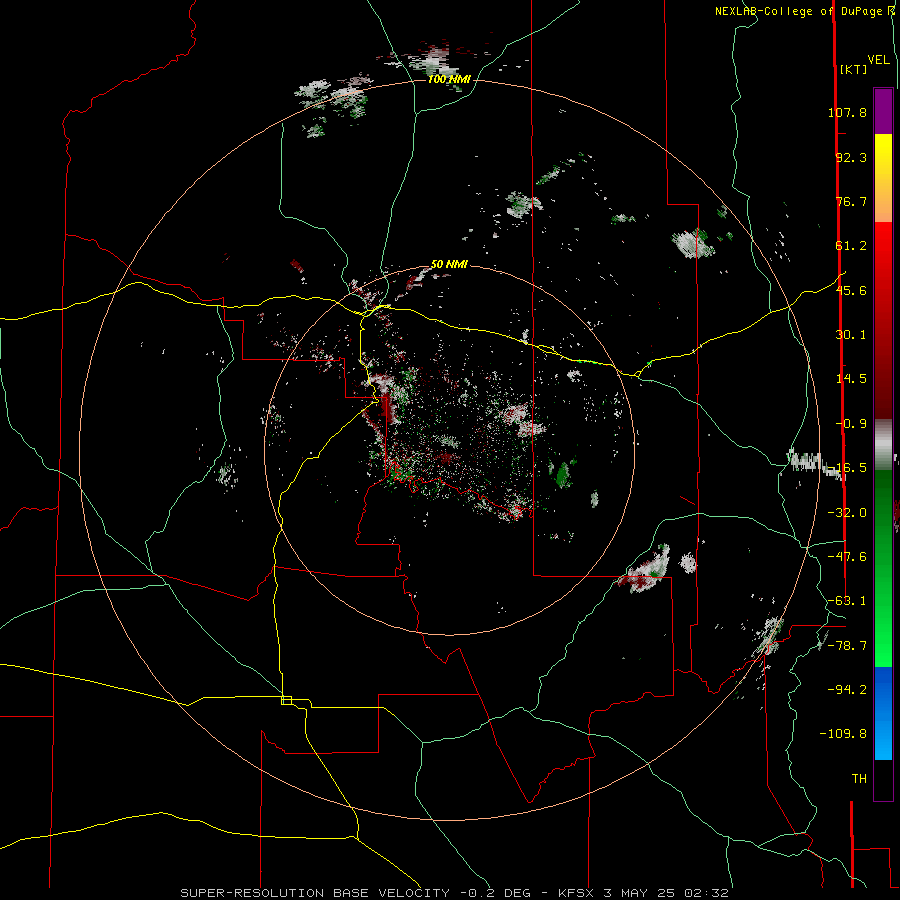Click the 76.7 legend value
Image resolution: width=900 pixels, height=900 pixels.
tap(851, 201)
